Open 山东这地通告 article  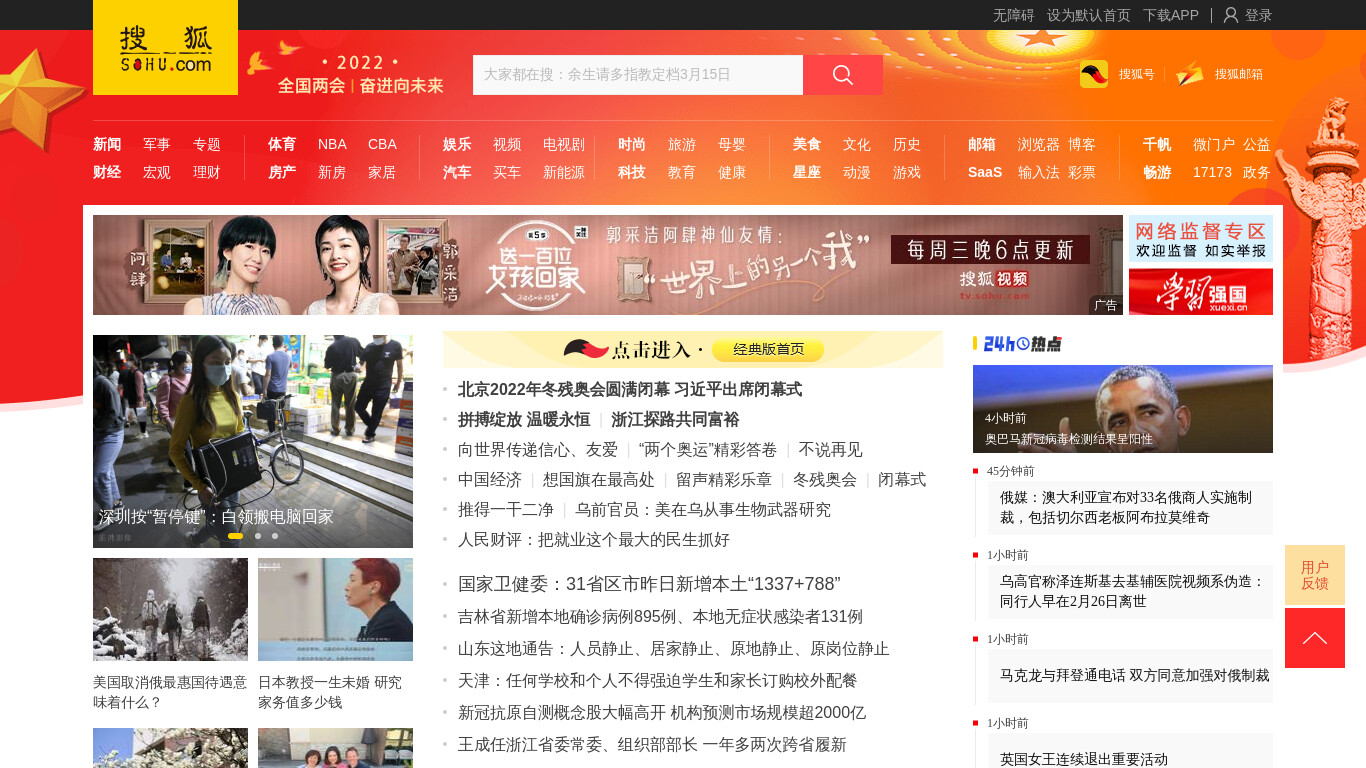(x=674, y=648)
